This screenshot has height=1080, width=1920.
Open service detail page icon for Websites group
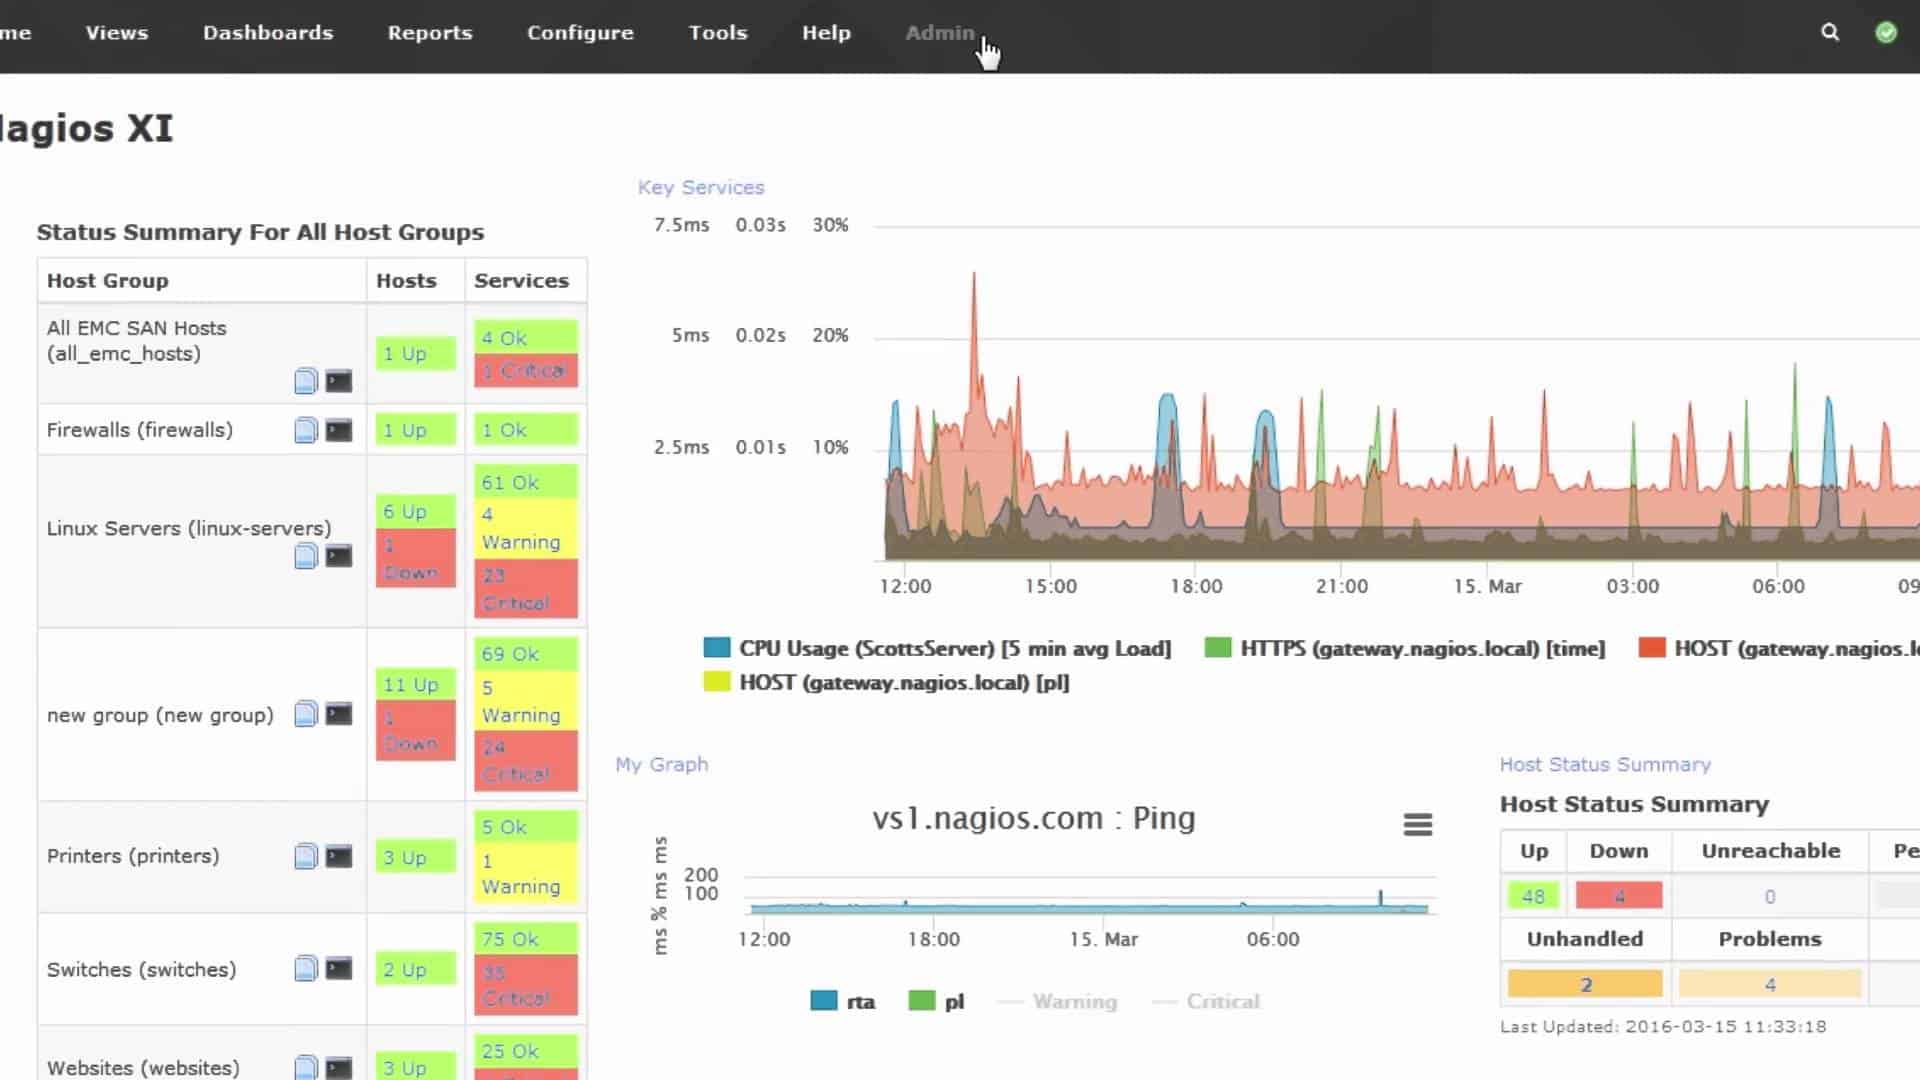click(306, 1067)
